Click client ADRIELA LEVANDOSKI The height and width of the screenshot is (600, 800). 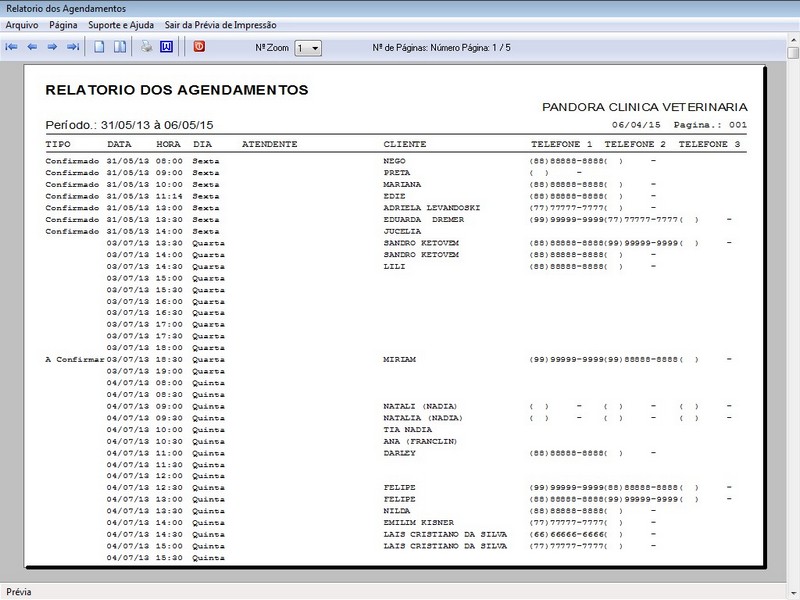tap(432, 208)
